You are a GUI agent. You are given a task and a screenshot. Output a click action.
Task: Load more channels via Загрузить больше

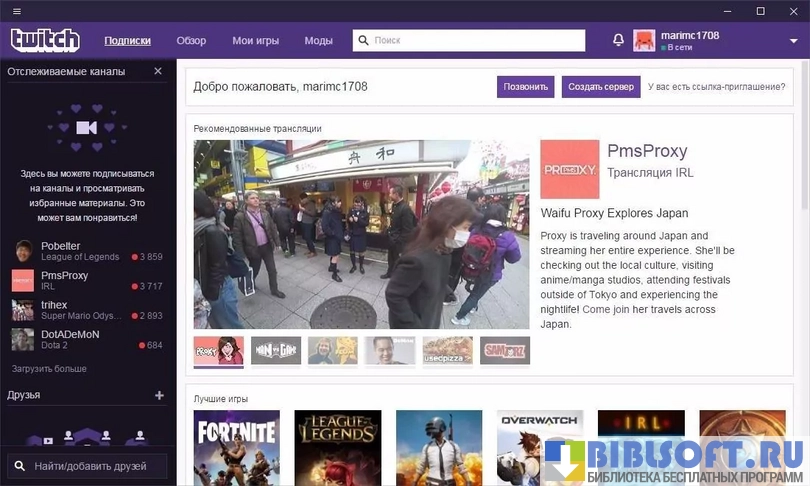[49, 369]
